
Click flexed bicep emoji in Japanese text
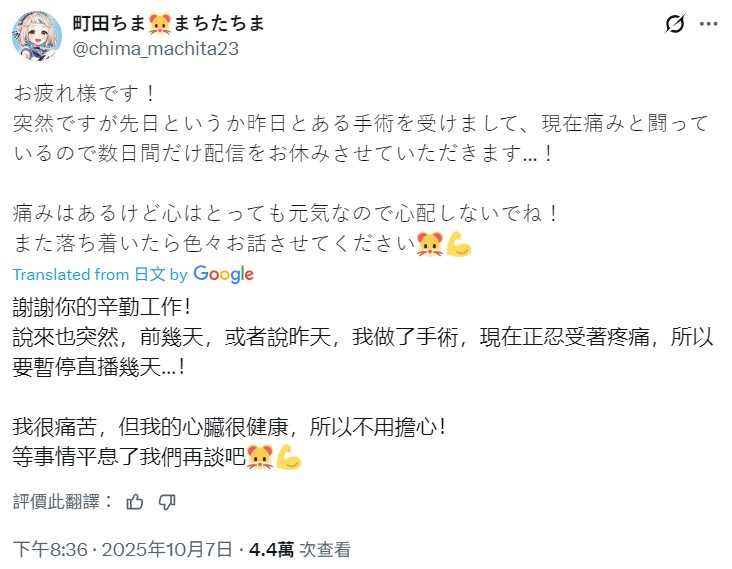tap(458, 243)
